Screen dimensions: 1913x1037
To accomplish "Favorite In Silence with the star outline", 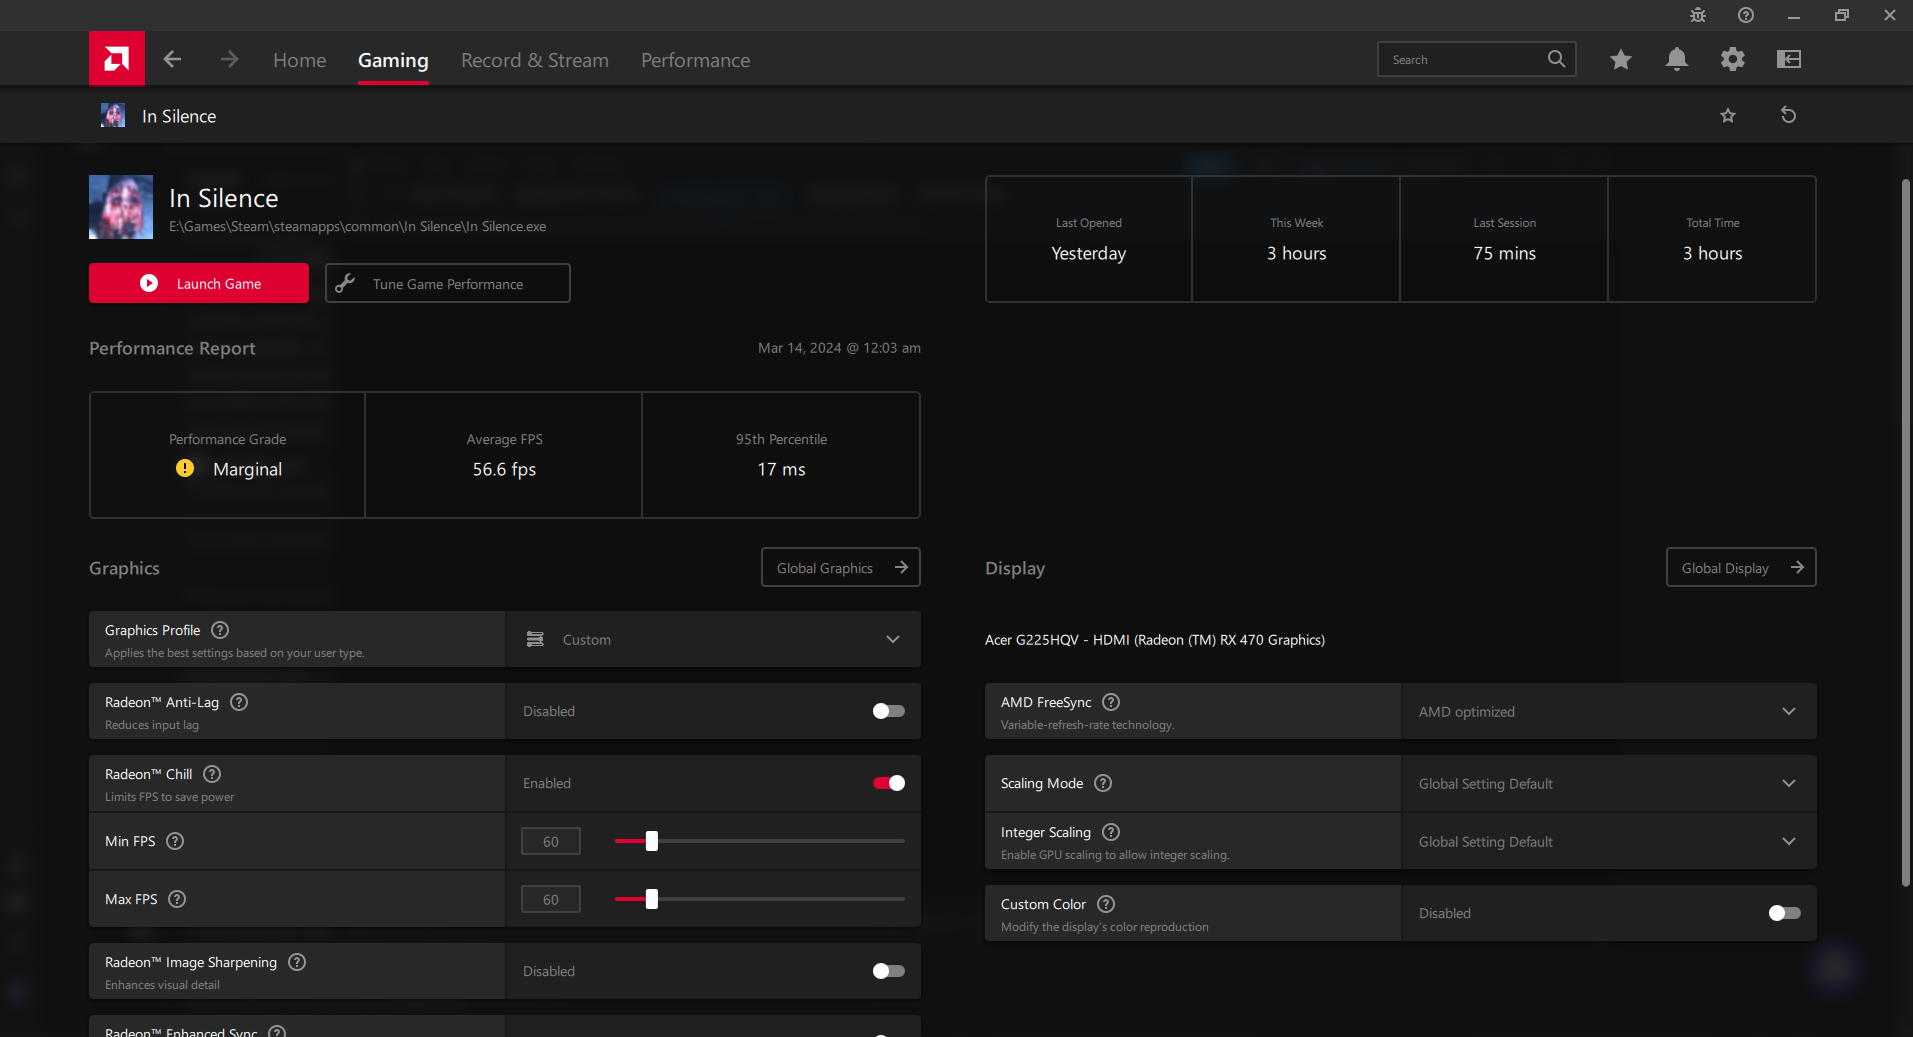I will click(1728, 116).
